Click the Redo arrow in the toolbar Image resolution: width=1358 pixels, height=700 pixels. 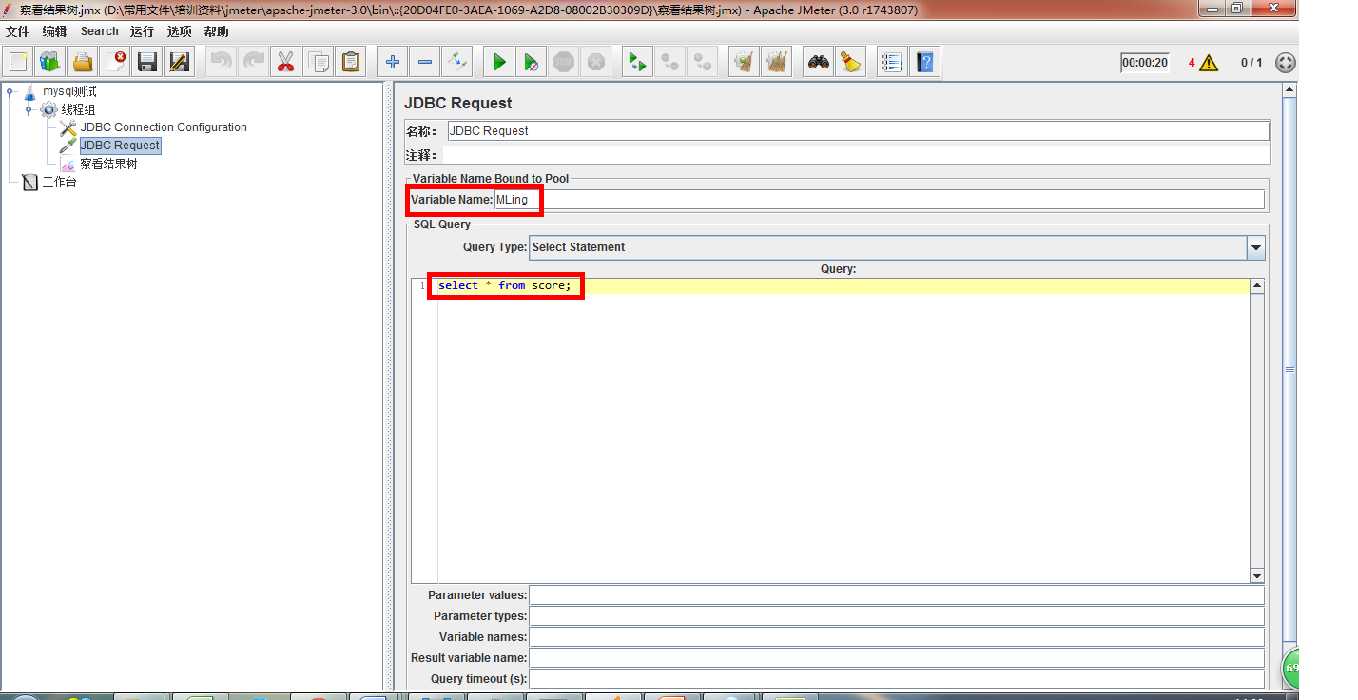tap(253, 62)
